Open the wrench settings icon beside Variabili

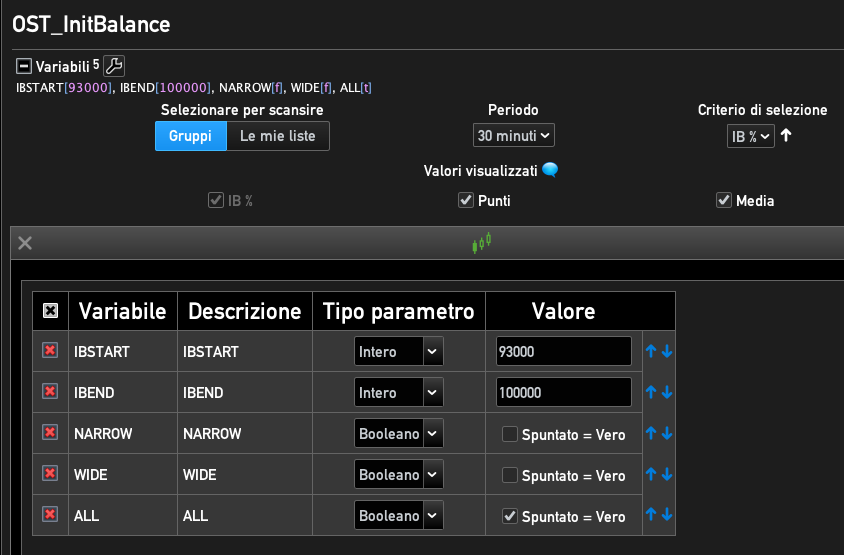pos(114,67)
